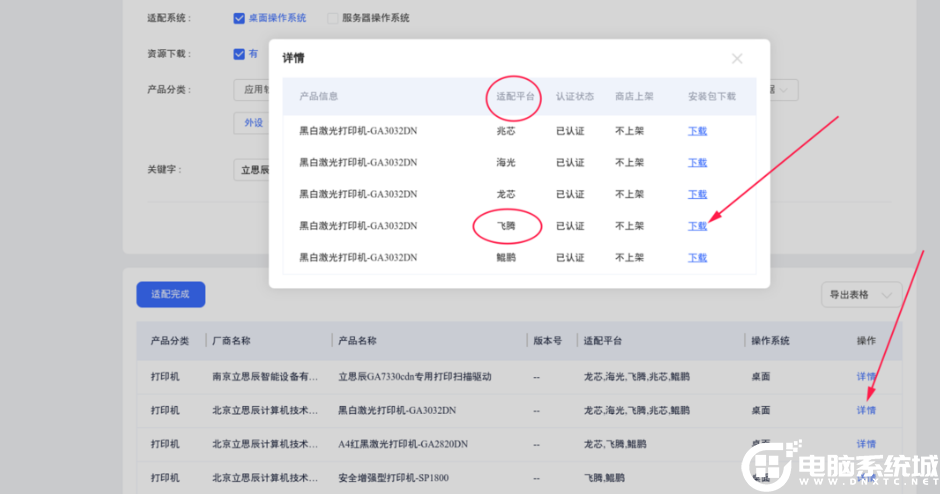Image resolution: width=940 pixels, height=494 pixels.
Task: Uncheck the 桌面操作系统 checkbox
Action: click(239, 18)
